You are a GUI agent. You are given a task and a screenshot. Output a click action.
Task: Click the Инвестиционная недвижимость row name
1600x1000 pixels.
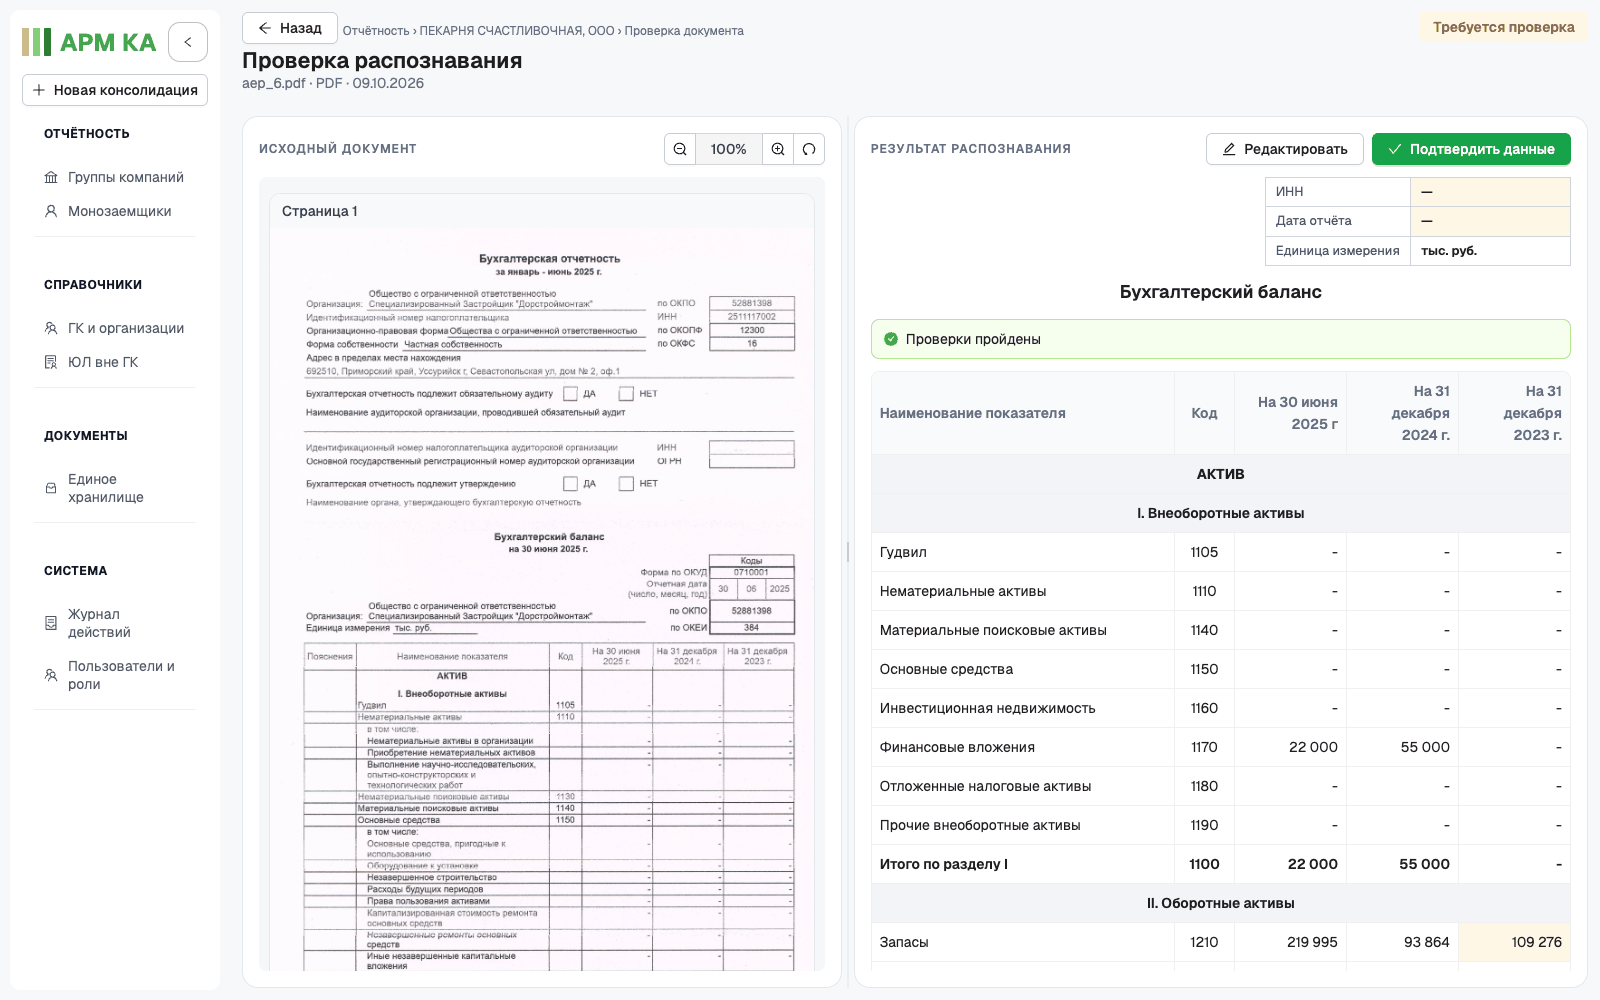(987, 708)
